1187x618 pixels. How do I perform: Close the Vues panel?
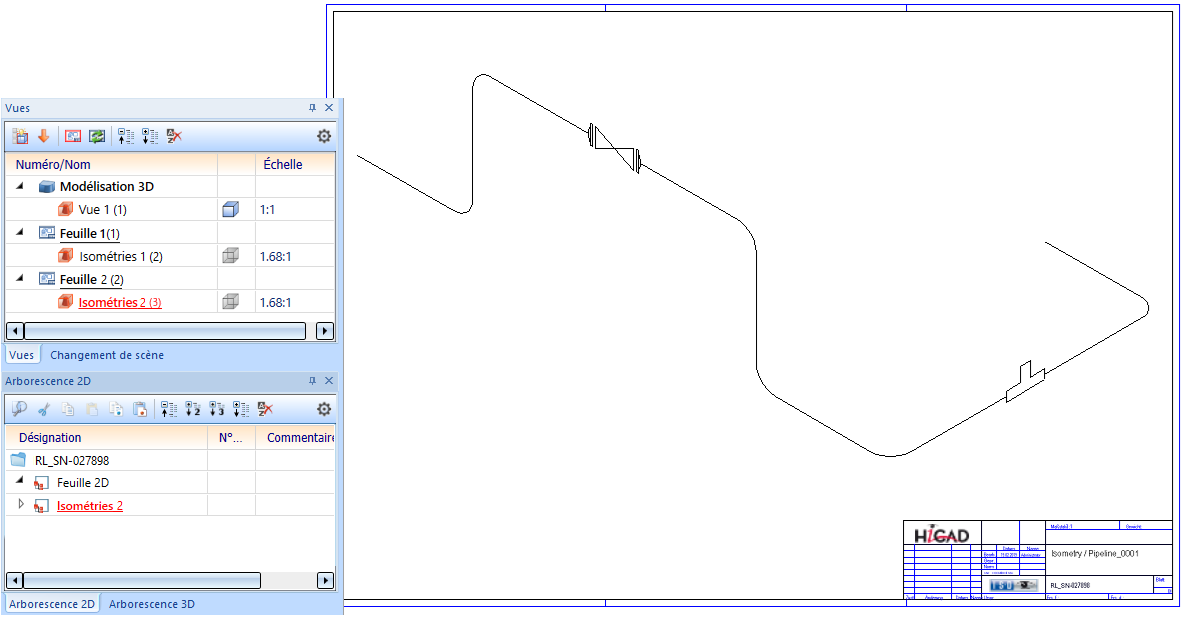329,108
